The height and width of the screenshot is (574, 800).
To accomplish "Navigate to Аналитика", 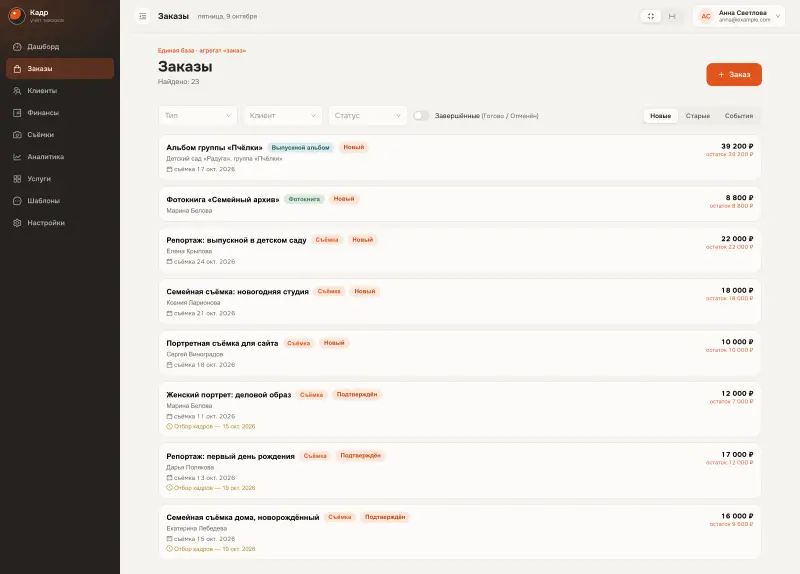I will point(60,157).
